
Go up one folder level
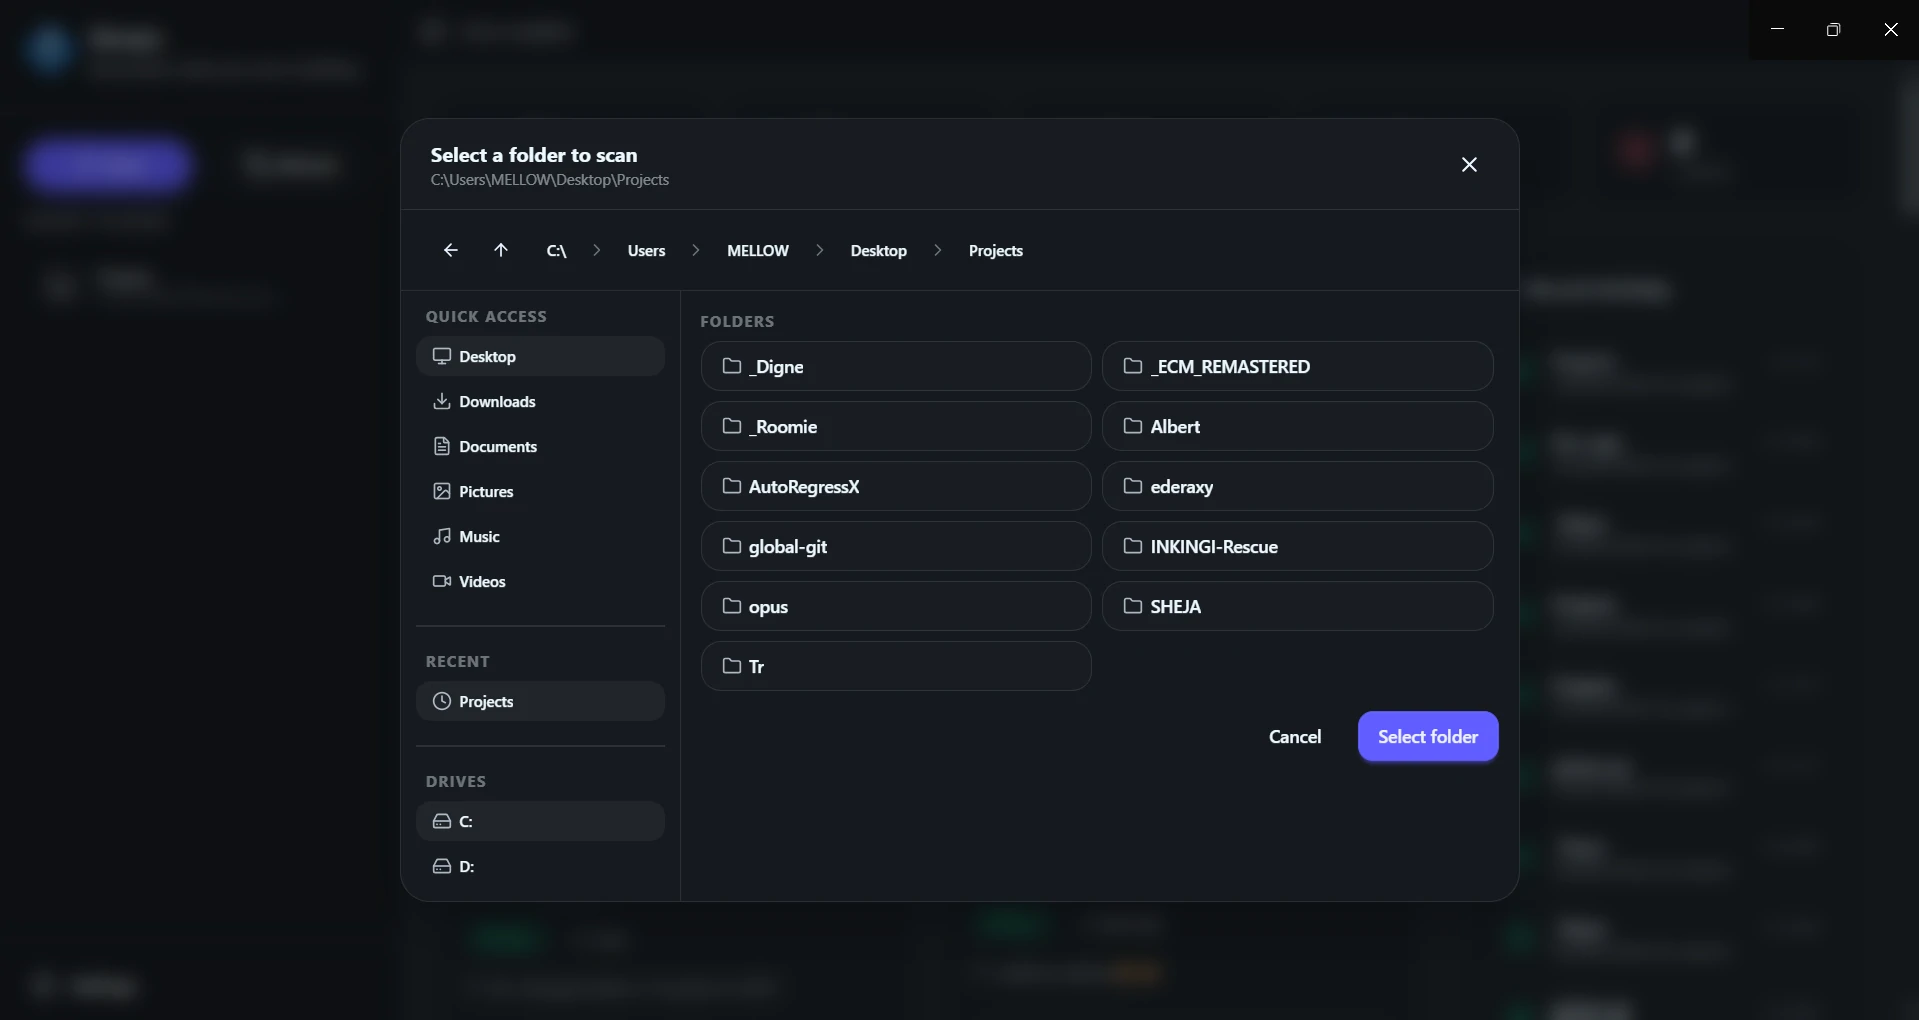(501, 250)
